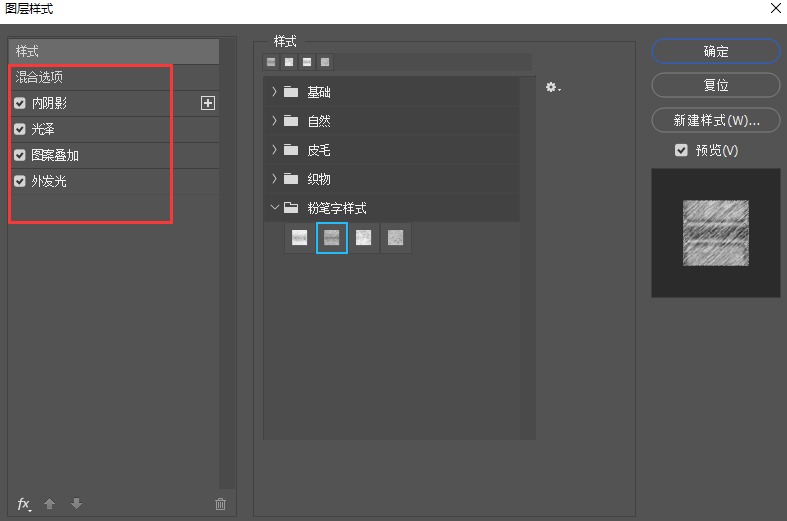Click the 基础 group label

[319, 92]
